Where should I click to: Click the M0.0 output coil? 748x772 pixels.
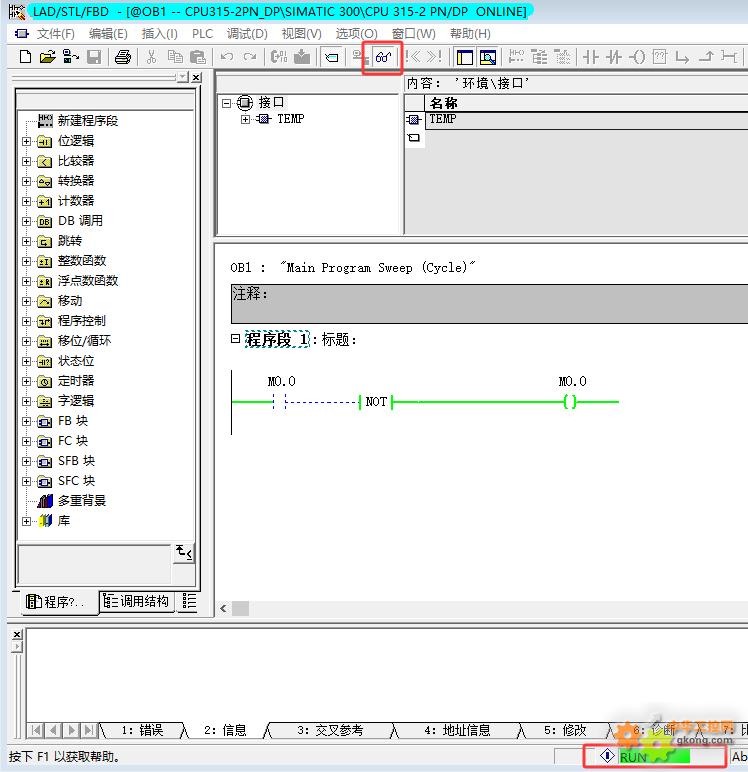(x=570, y=402)
